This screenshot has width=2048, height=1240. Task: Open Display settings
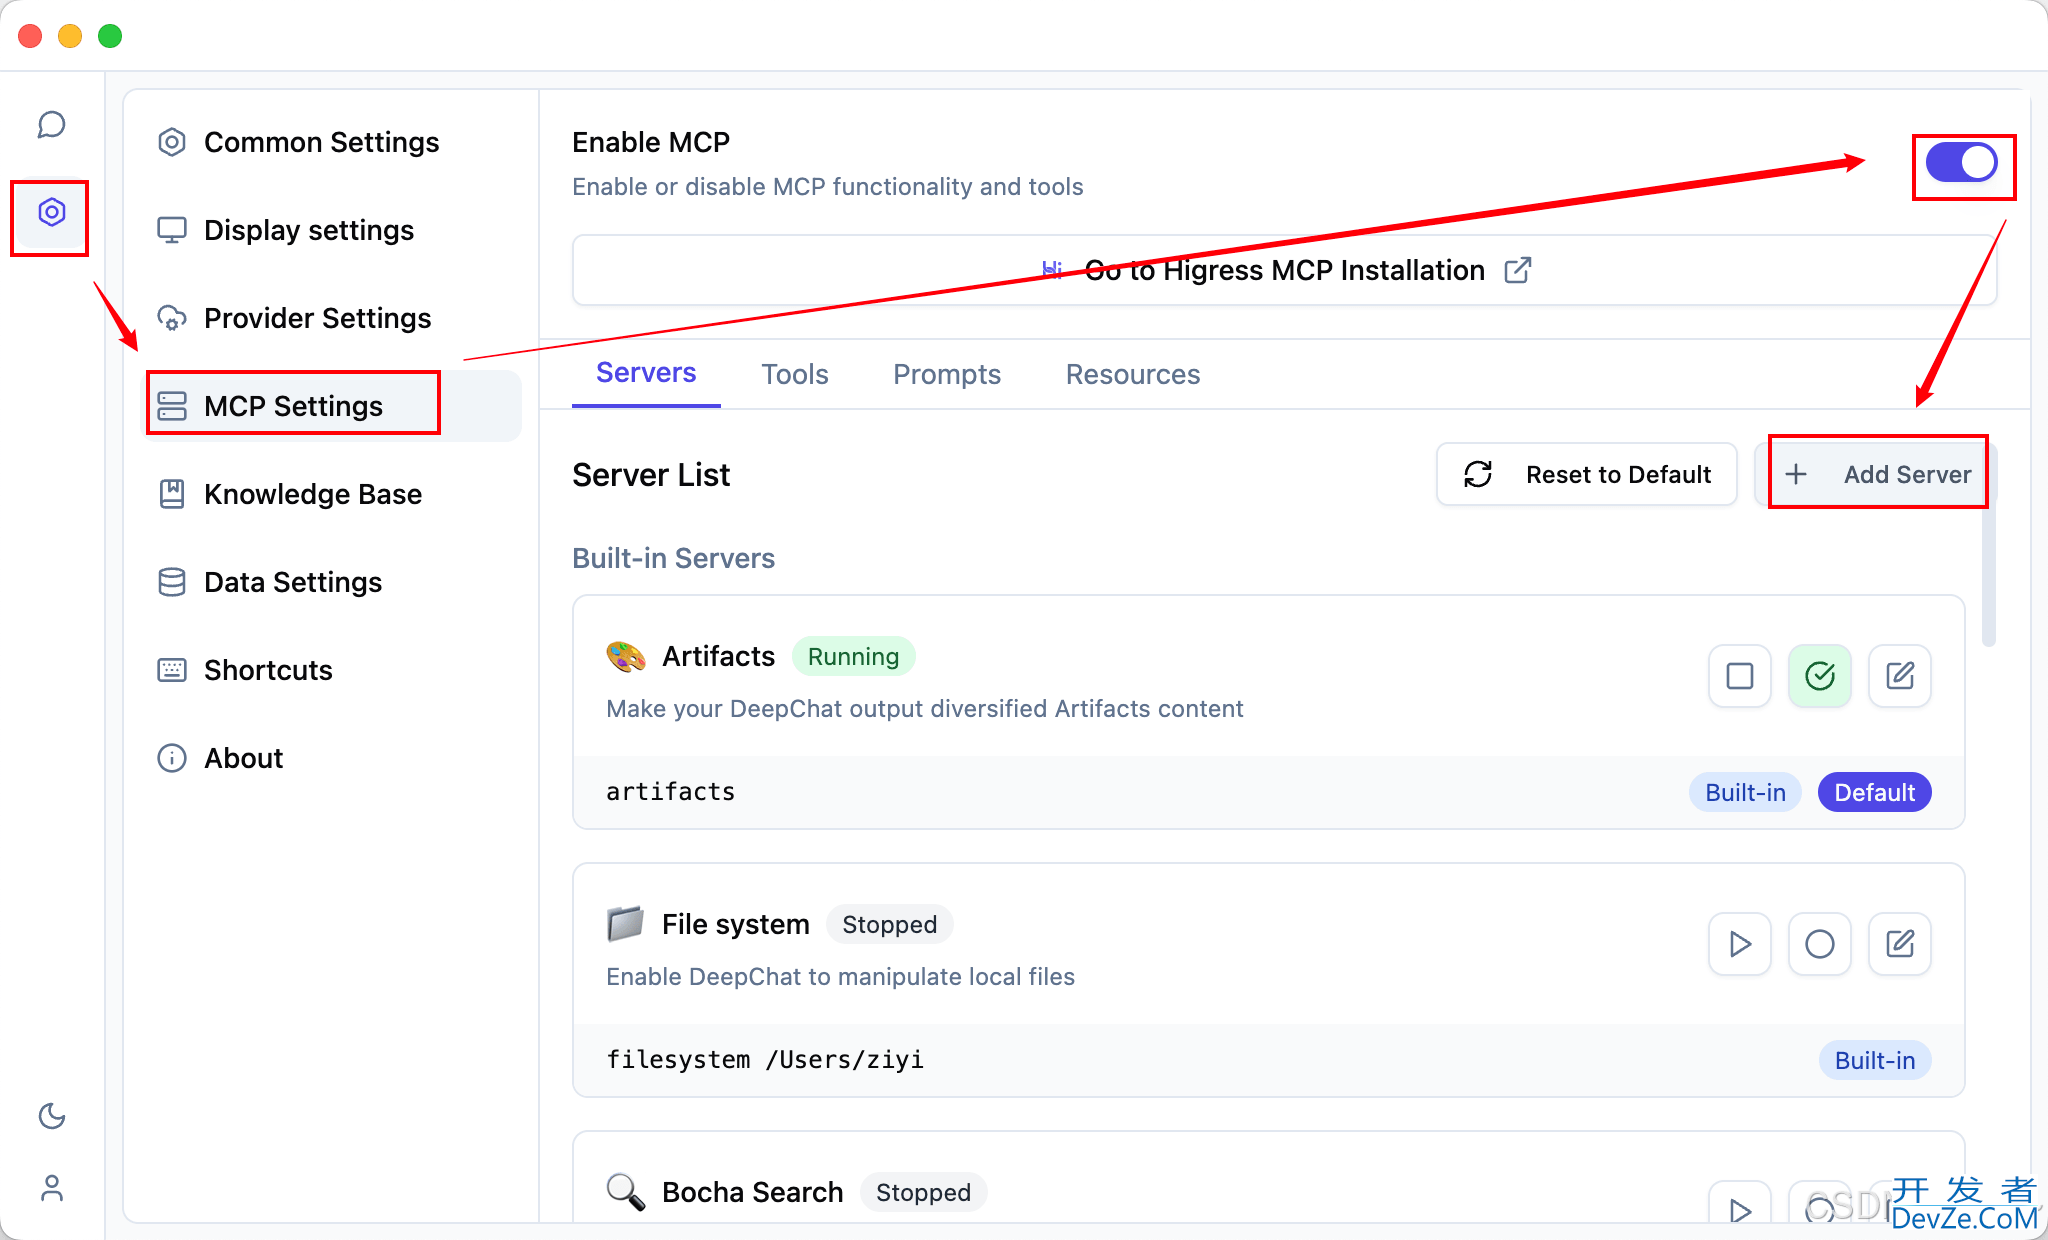coord(333,230)
